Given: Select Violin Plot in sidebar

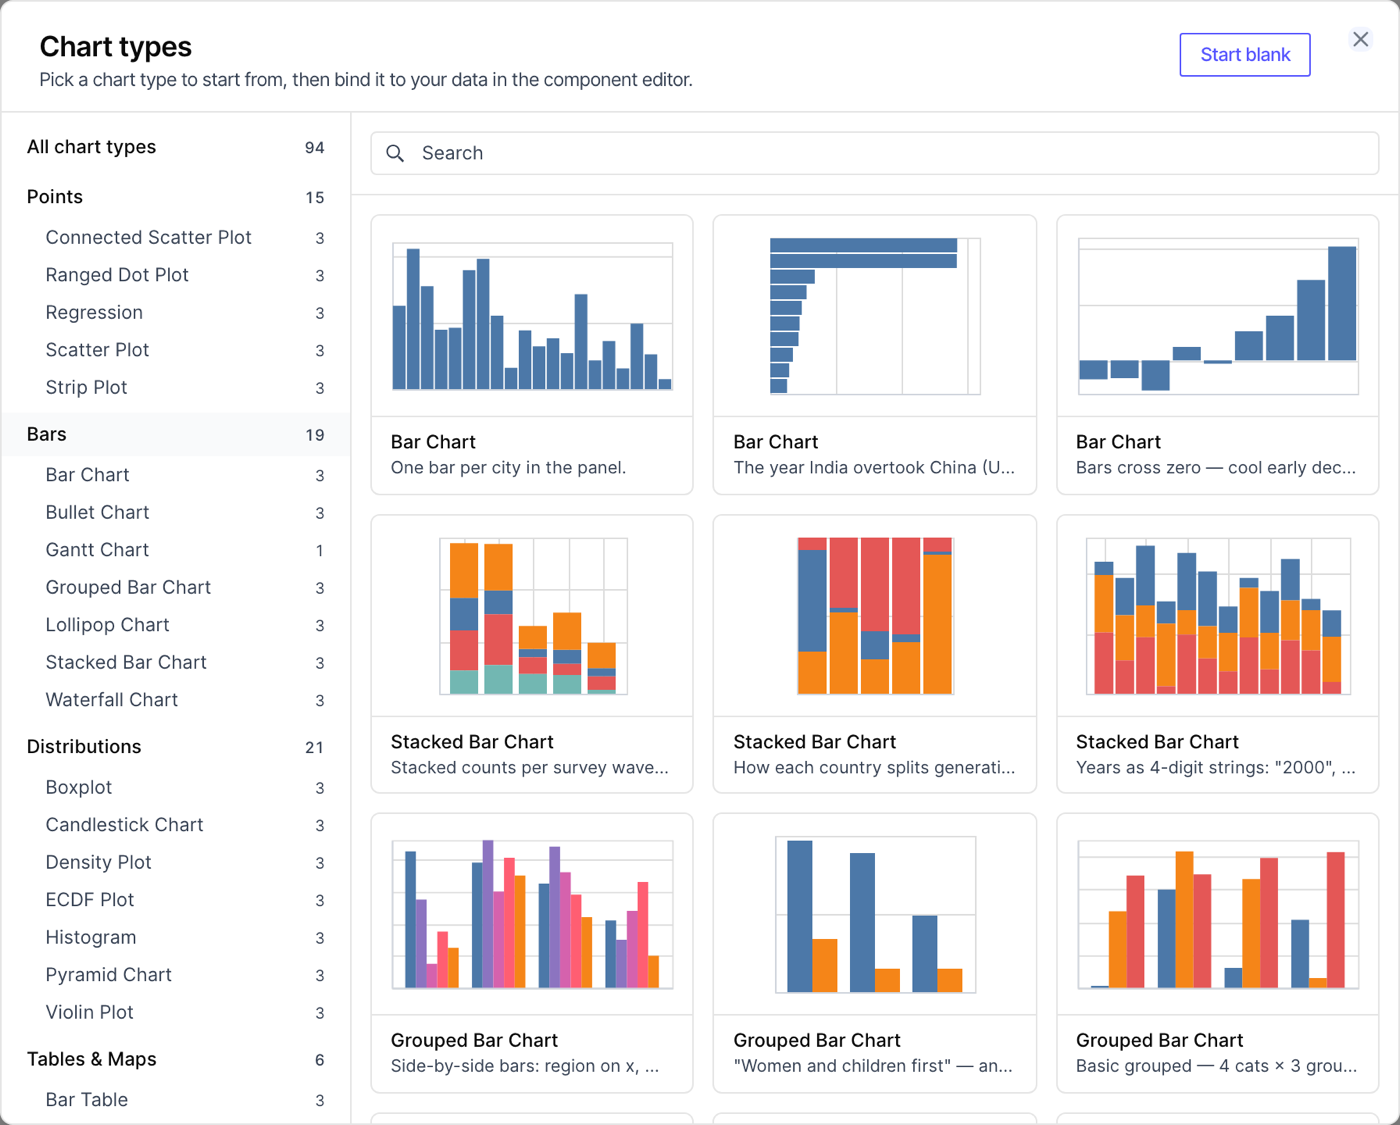Looking at the screenshot, I should (176, 1012).
